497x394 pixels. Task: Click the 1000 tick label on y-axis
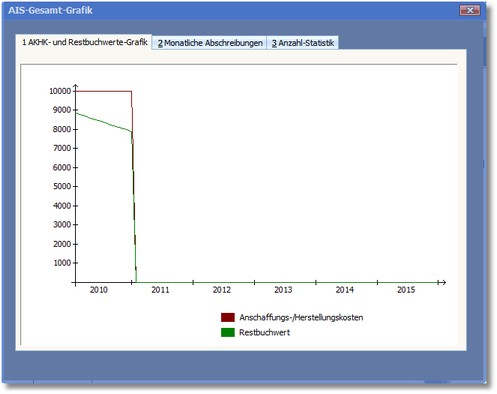(62, 263)
